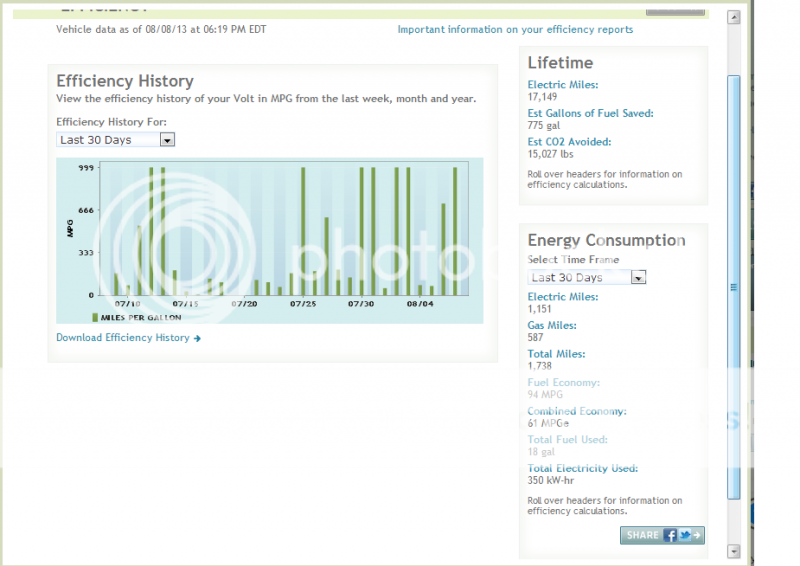Viewport: 800px width, 566px height.
Task: Click the Combined Economy header
Action: [577, 411]
